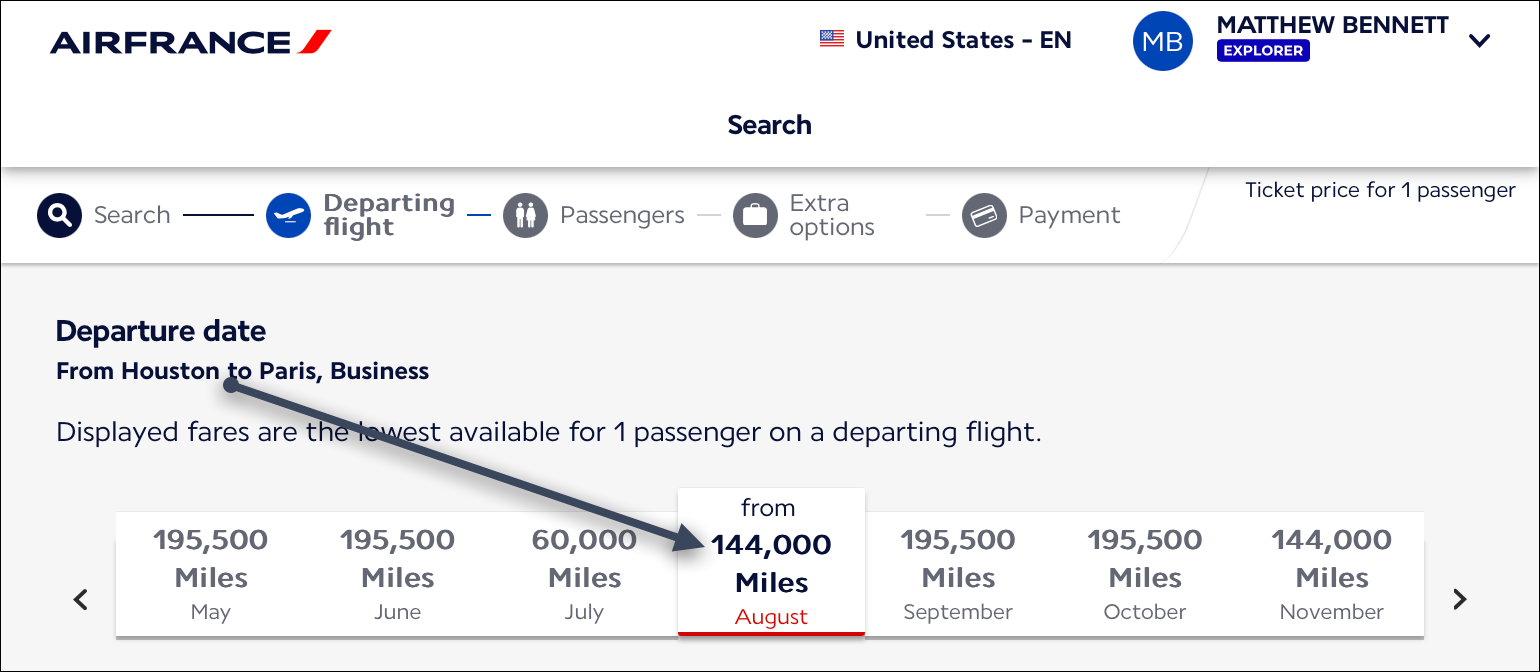1540x672 pixels.
Task: Select the July 60,000 Miles fare
Action: (584, 575)
